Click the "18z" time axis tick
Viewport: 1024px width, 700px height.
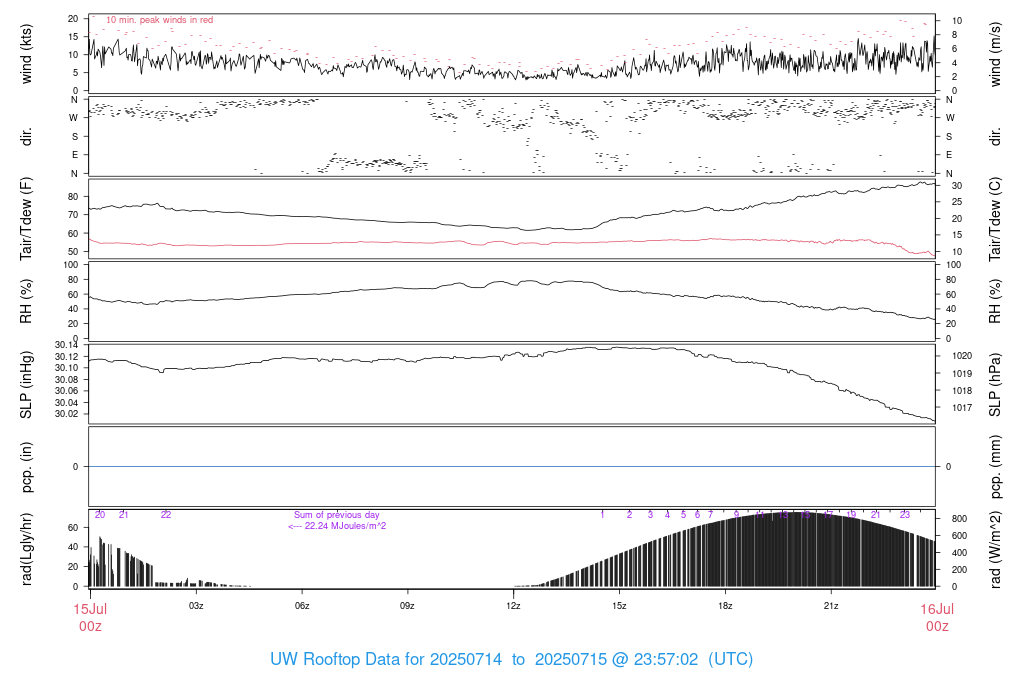(x=725, y=606)
